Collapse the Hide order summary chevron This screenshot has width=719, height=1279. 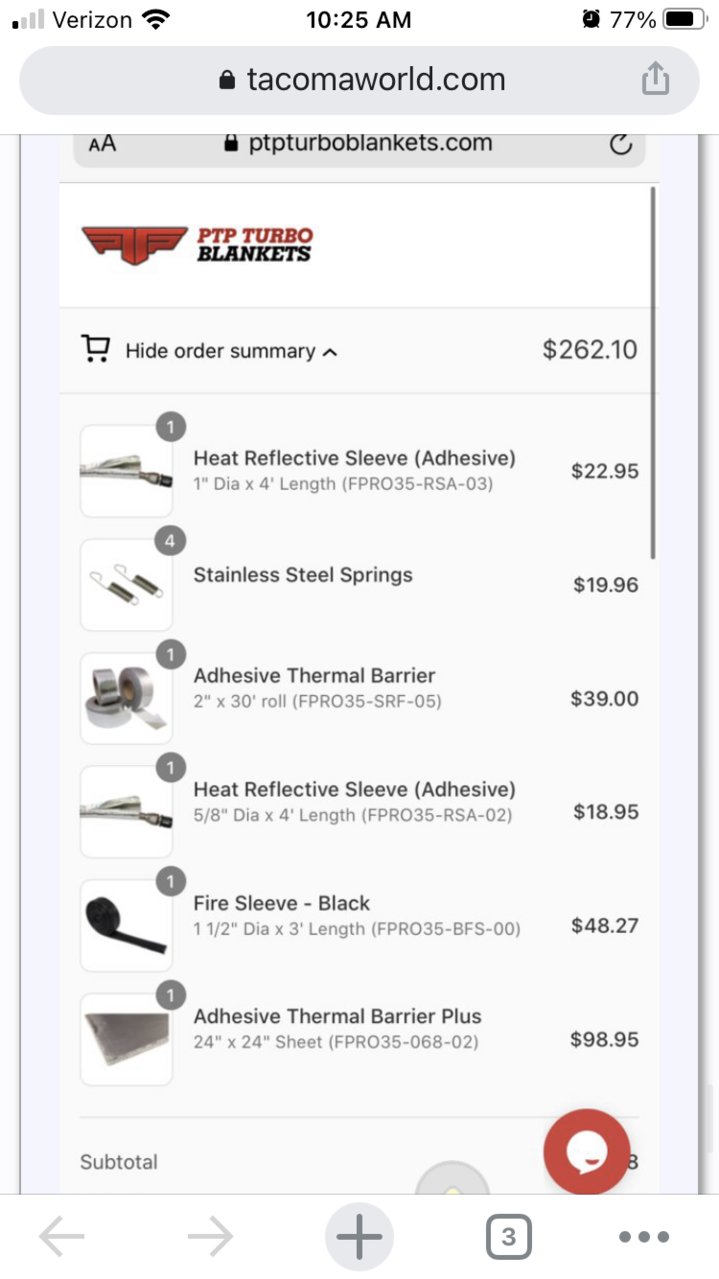330,352
